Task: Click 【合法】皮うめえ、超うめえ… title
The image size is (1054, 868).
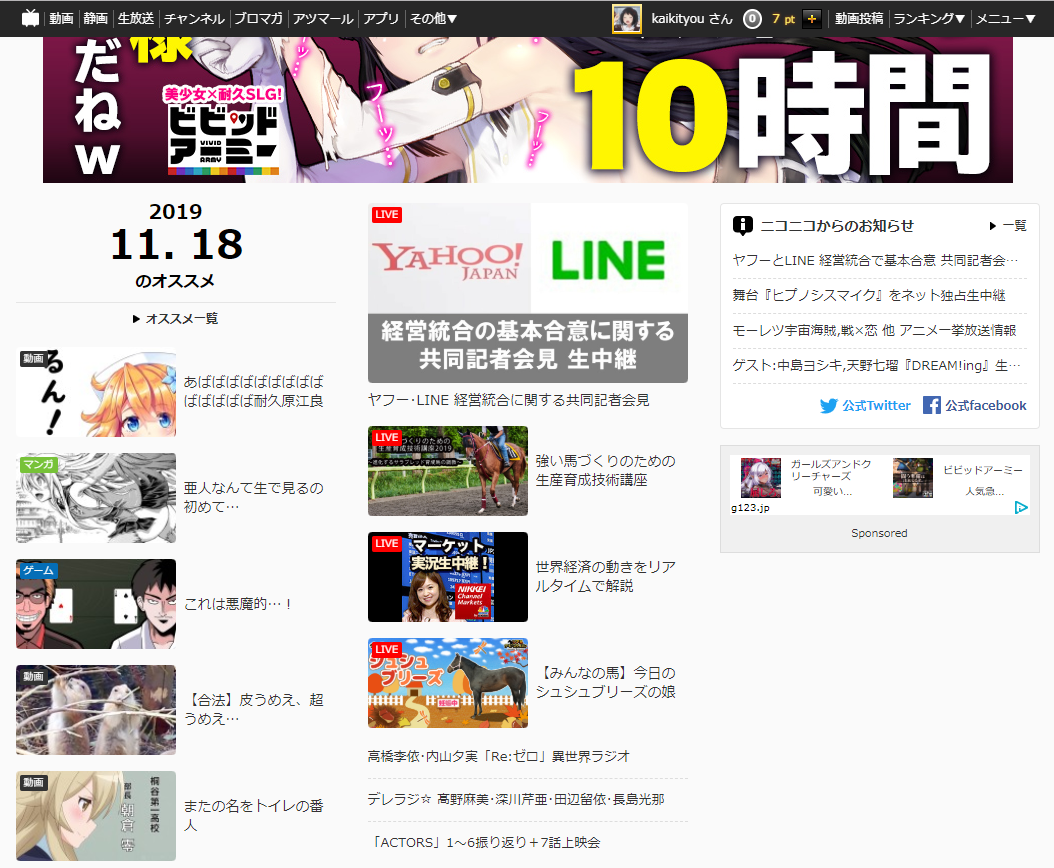Action: [x=253, y=709]
